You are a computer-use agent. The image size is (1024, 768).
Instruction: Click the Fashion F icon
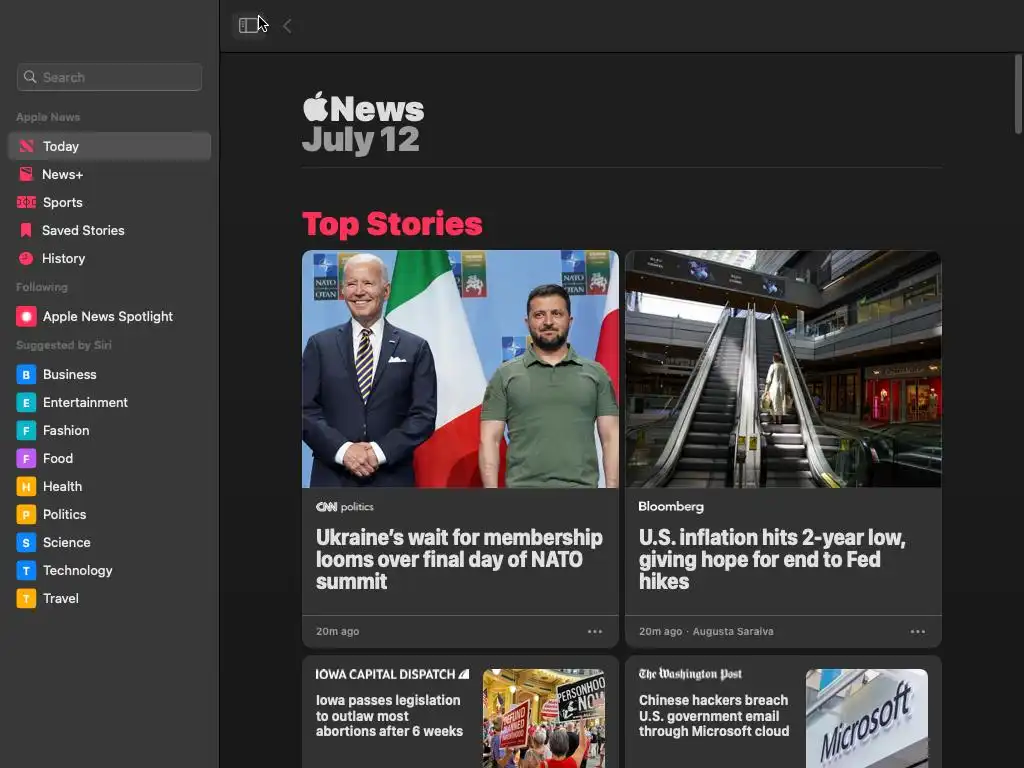tap(26, 431)
